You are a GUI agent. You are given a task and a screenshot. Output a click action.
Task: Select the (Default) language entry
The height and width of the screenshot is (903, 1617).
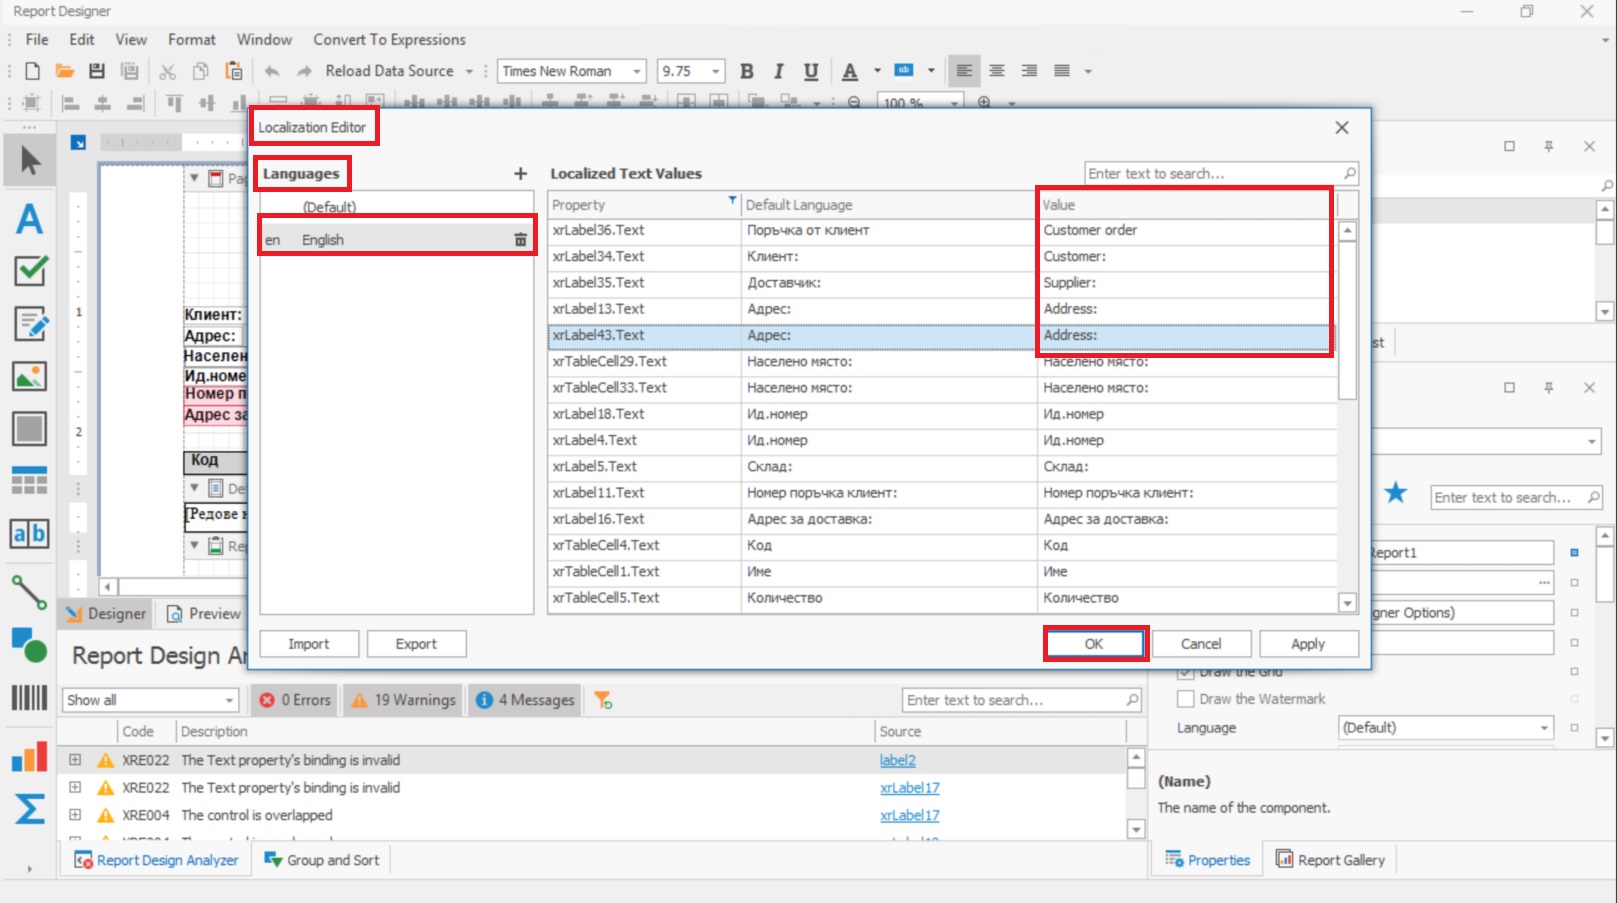click(397, 207)
